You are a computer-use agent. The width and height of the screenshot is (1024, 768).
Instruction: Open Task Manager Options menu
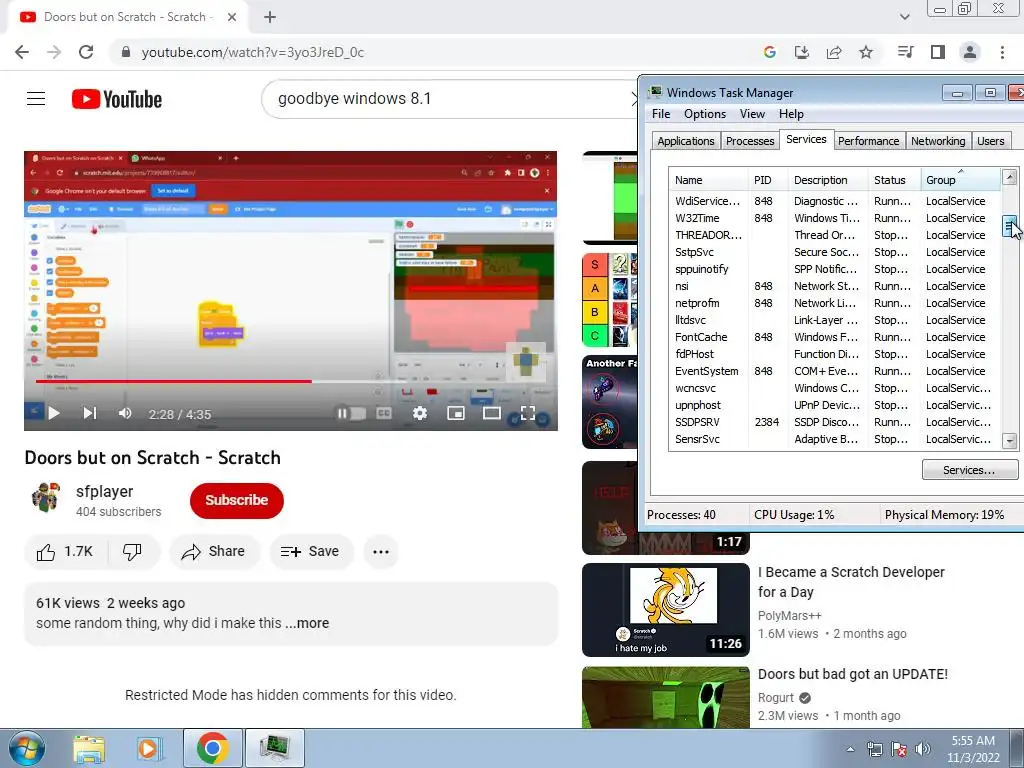pyautogui.click(x=705, y=114)
